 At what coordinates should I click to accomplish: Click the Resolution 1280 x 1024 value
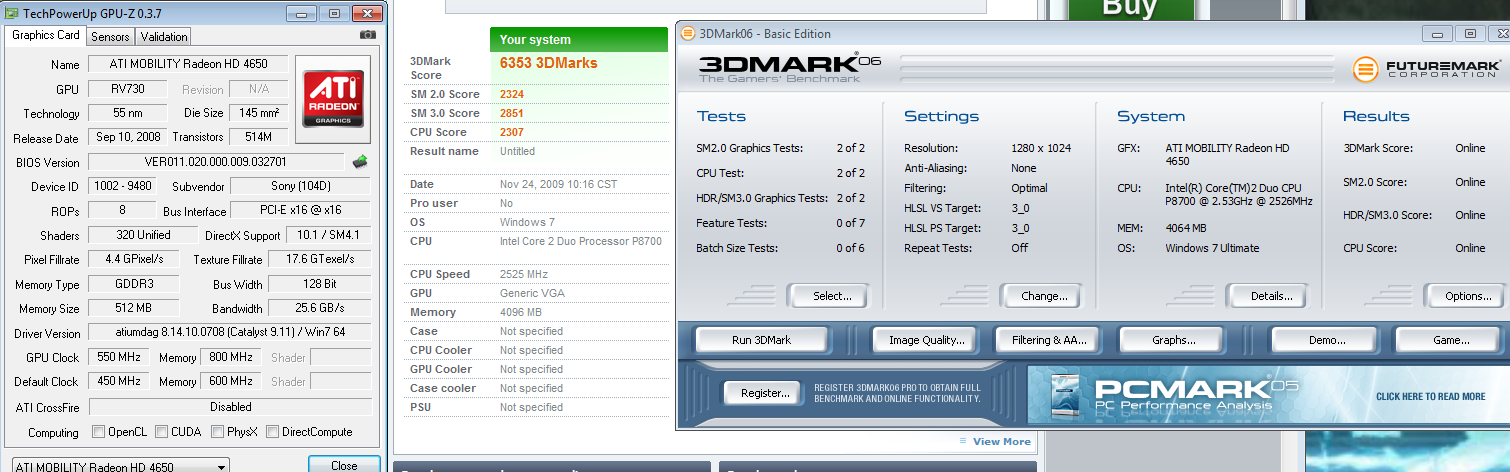pyautogui.click(x=1041, y=148)
